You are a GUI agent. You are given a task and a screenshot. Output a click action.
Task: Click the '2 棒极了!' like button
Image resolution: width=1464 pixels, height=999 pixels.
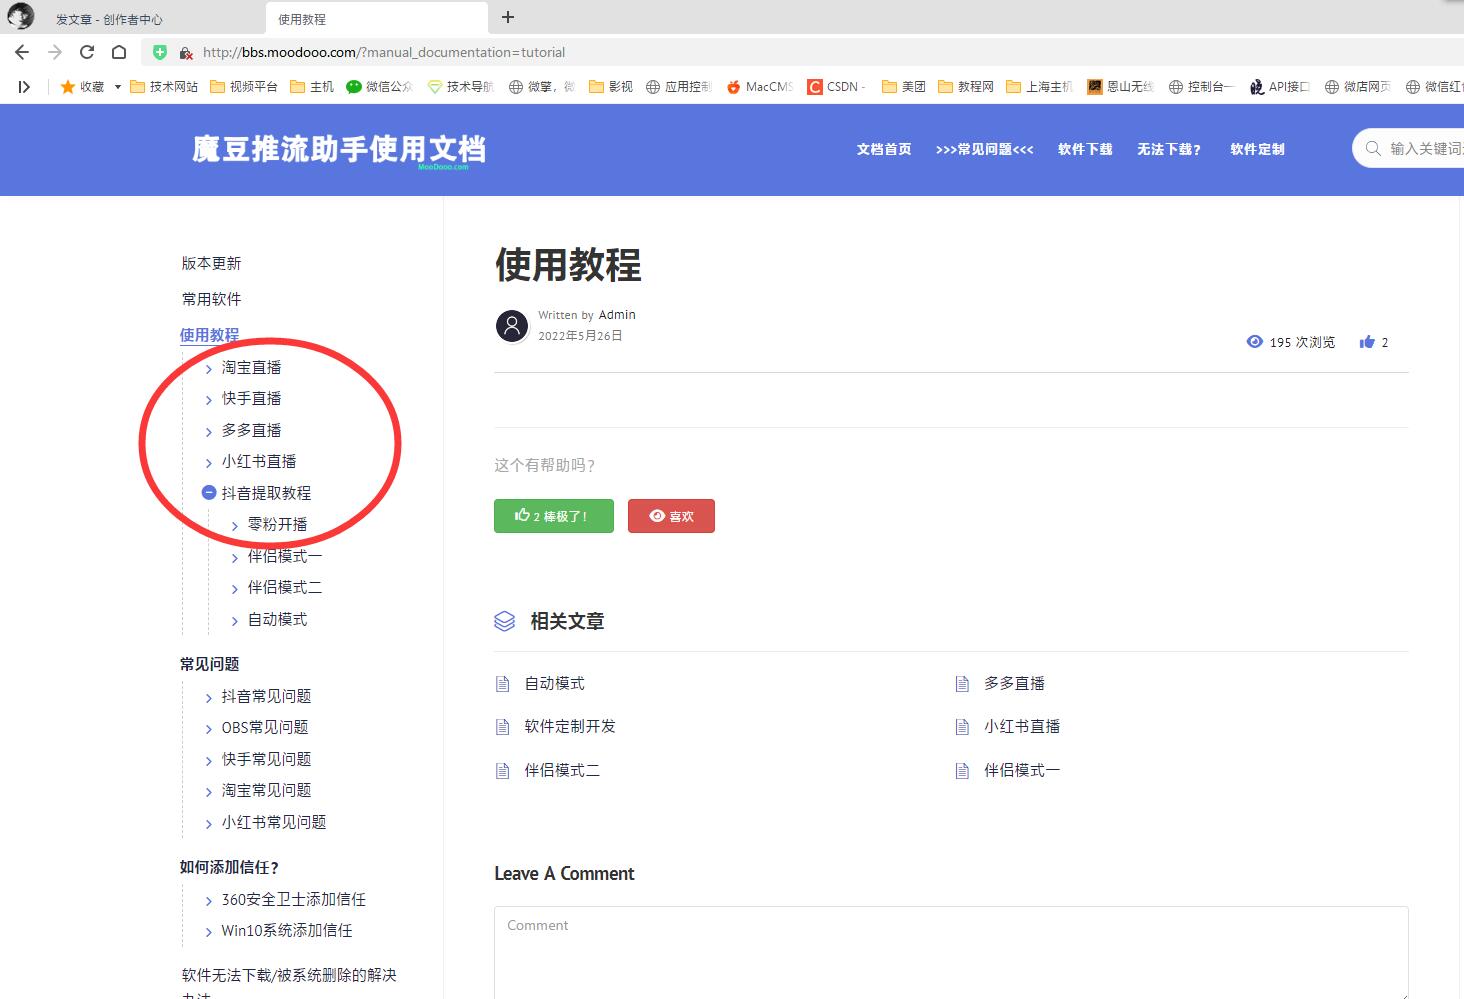[553, 516]
